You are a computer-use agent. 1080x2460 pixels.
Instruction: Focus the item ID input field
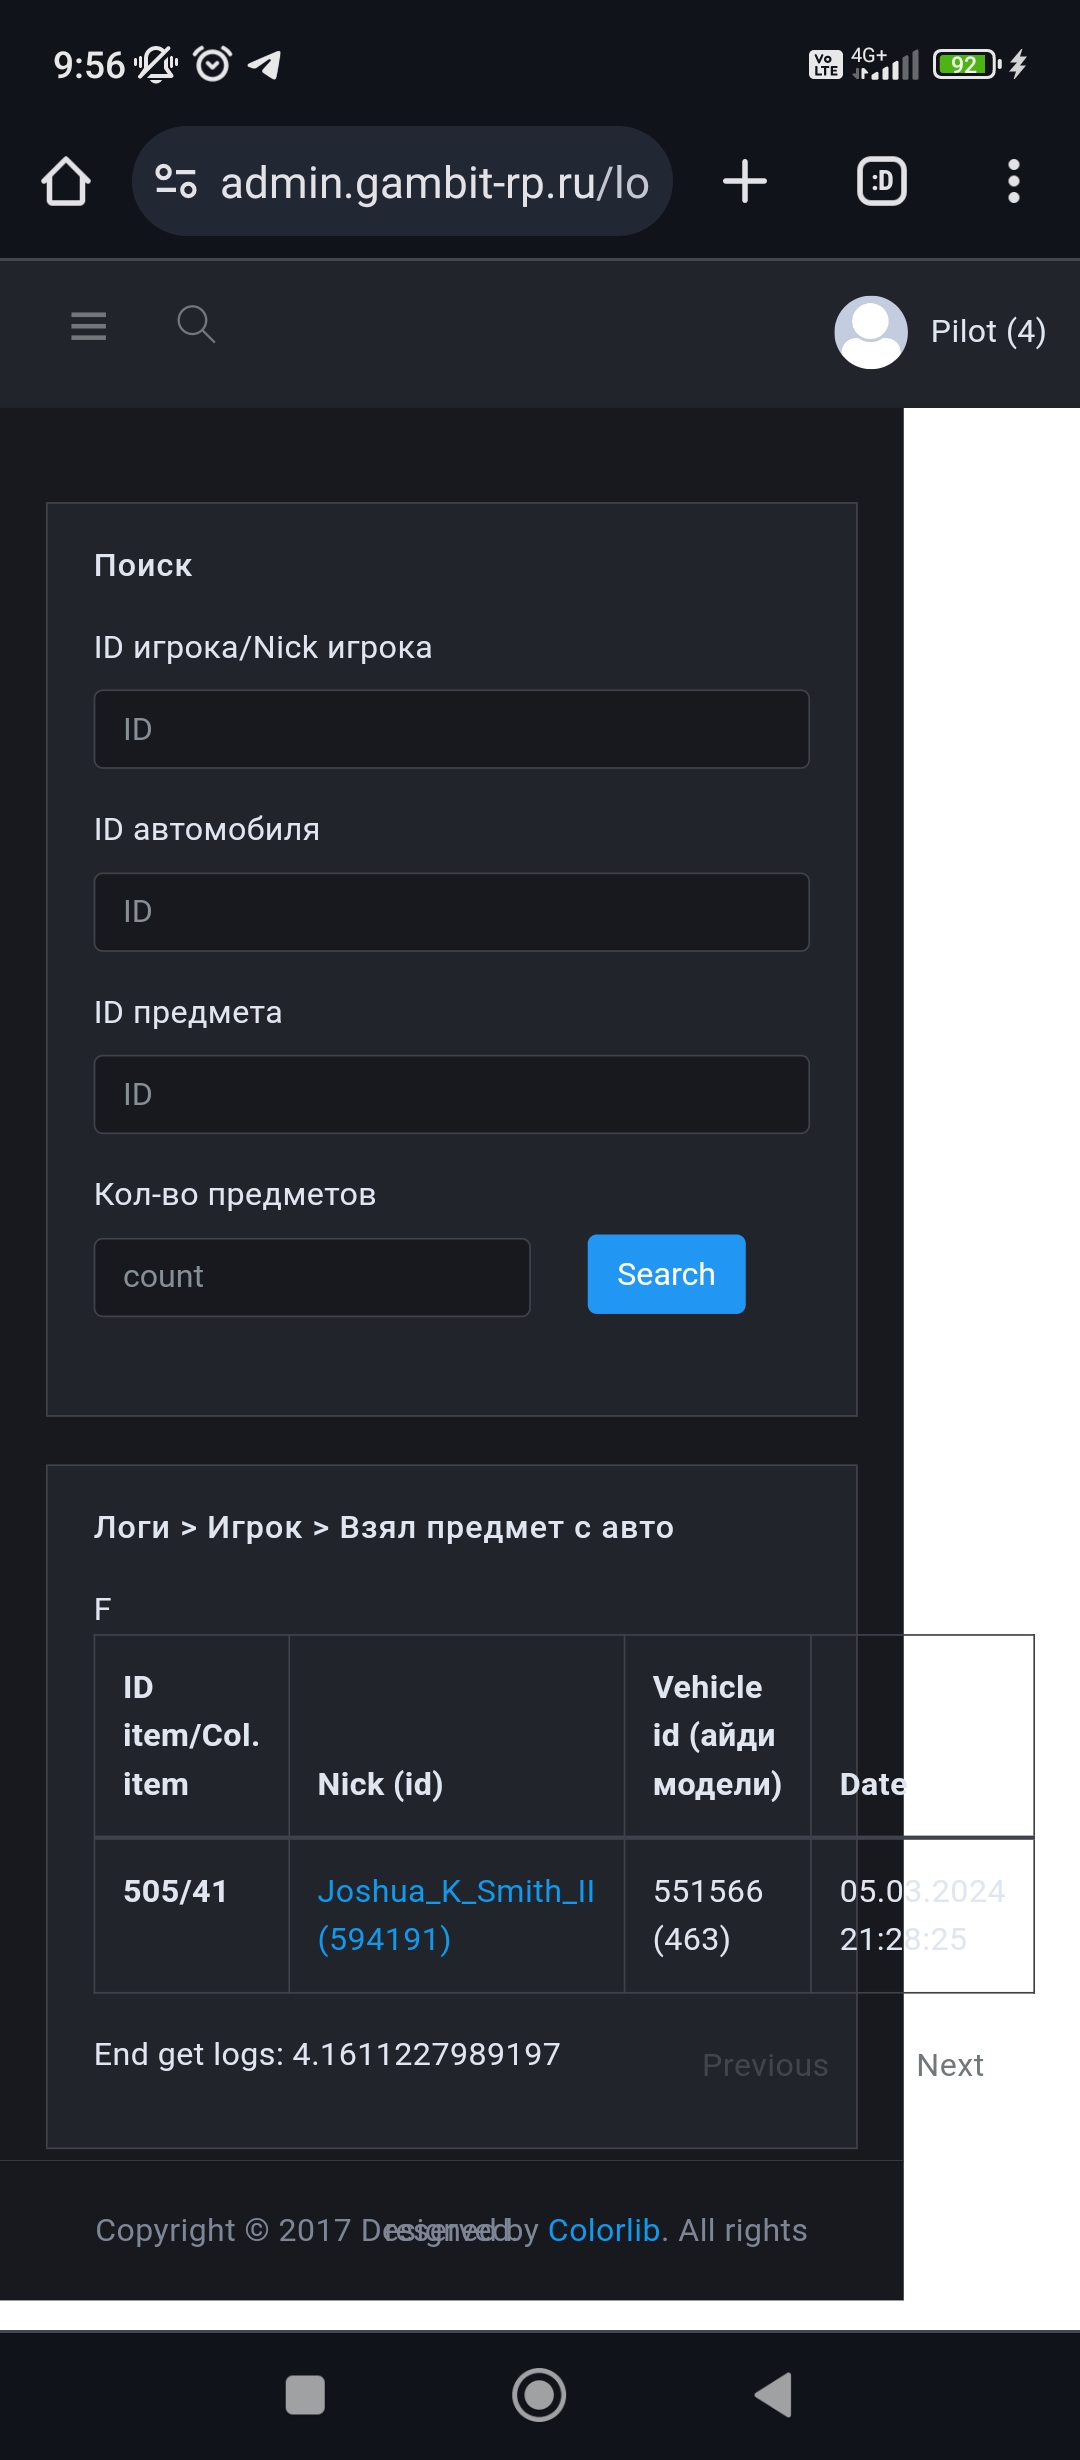(x=451, y=1094)
